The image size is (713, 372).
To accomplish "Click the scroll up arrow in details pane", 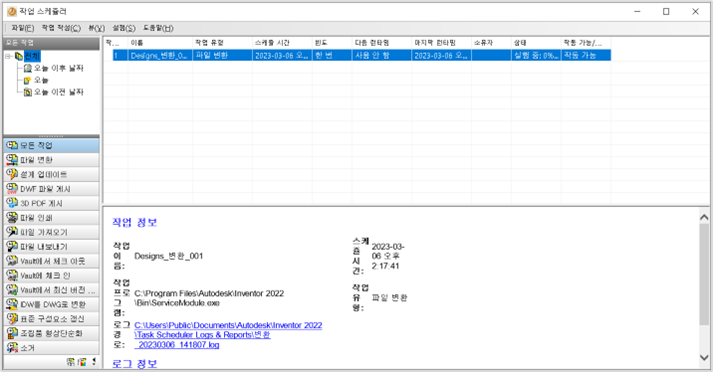I will 704,218.
